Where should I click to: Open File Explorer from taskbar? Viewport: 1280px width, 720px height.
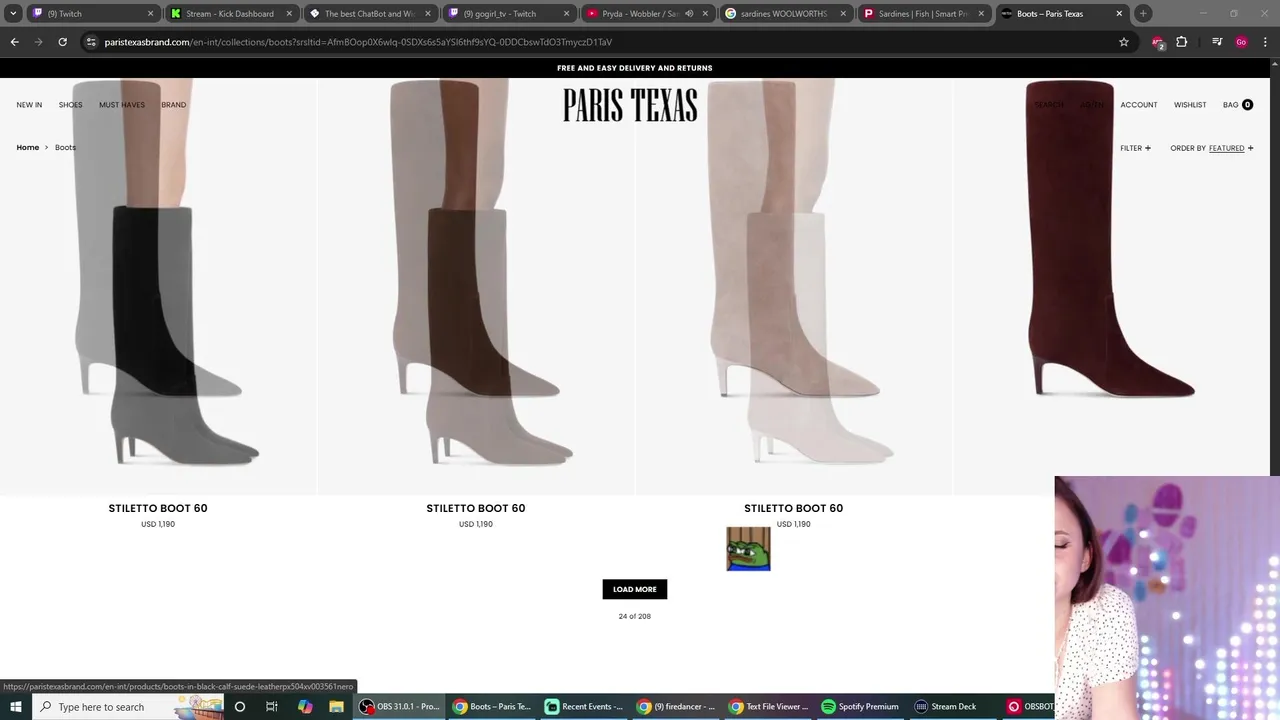(x=337, y=706)
